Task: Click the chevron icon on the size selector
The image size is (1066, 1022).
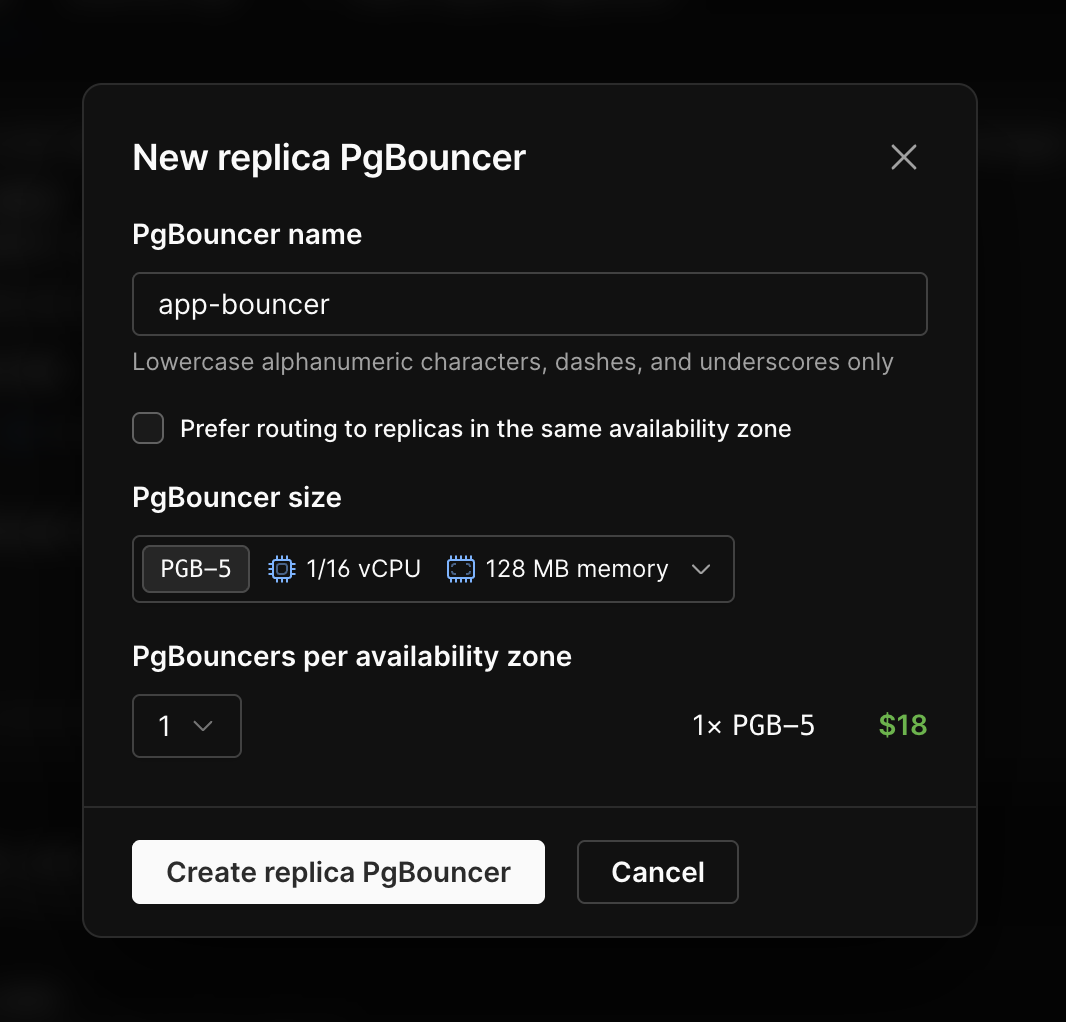Action: pos(701,568)
